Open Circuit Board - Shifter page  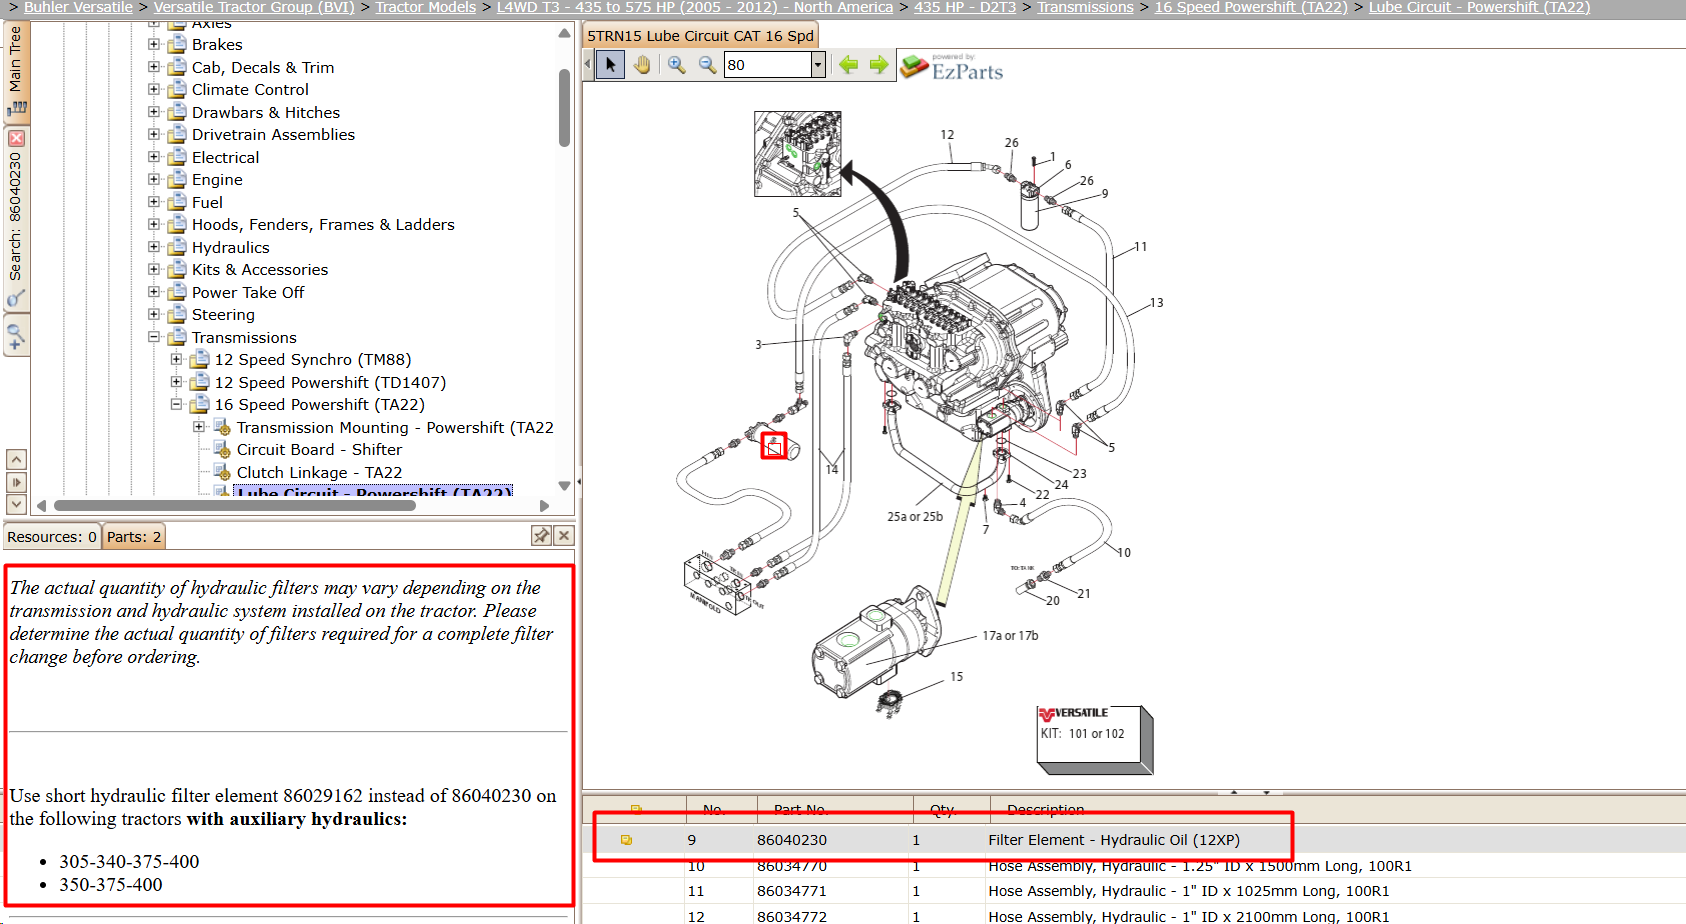(x=319, y=450)
